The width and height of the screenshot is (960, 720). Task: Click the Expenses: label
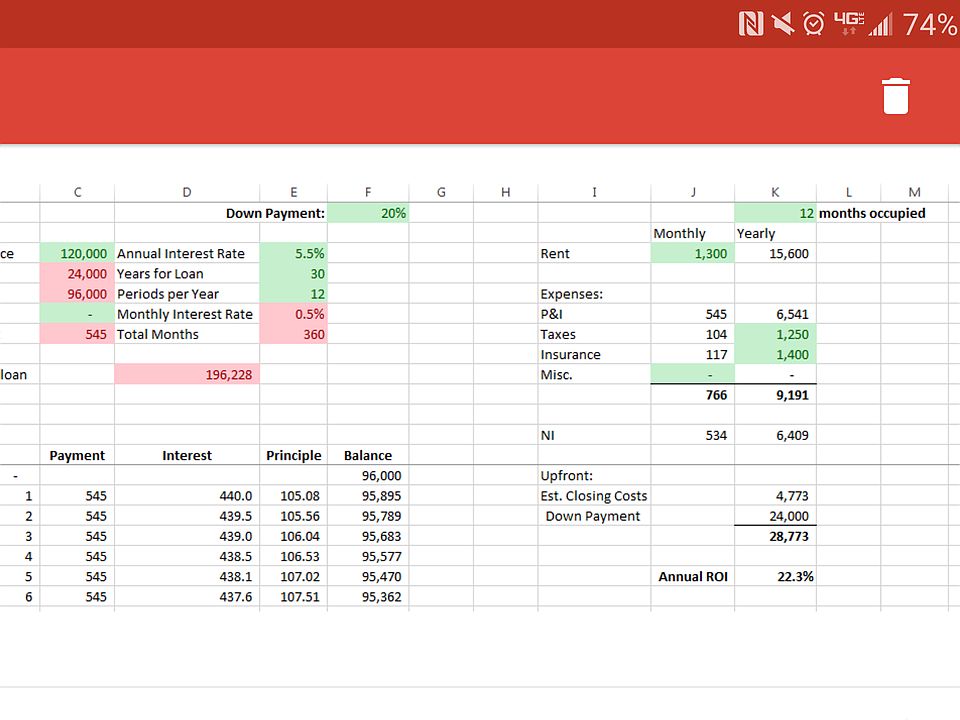coord(572,294)
